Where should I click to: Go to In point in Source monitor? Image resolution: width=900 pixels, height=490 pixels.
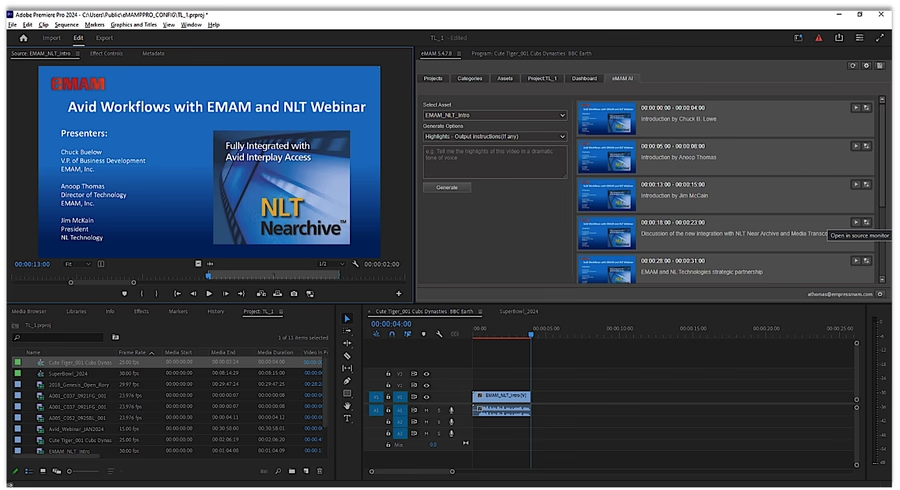pos(177,294)
